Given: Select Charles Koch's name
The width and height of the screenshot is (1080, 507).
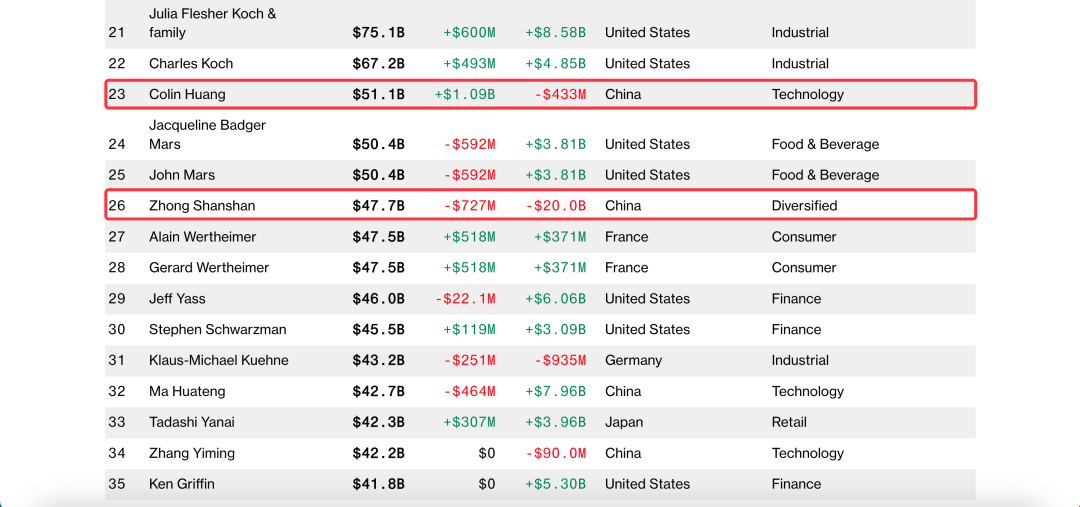Looking at the screenshot, I should point(191,63).
